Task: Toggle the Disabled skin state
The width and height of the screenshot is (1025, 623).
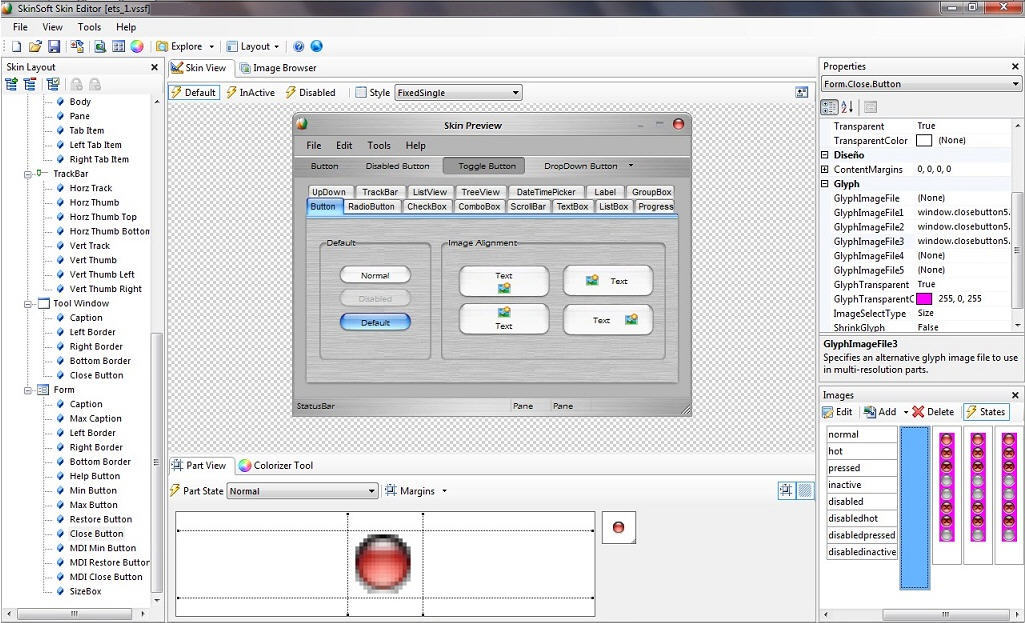Action: [311, 93]
